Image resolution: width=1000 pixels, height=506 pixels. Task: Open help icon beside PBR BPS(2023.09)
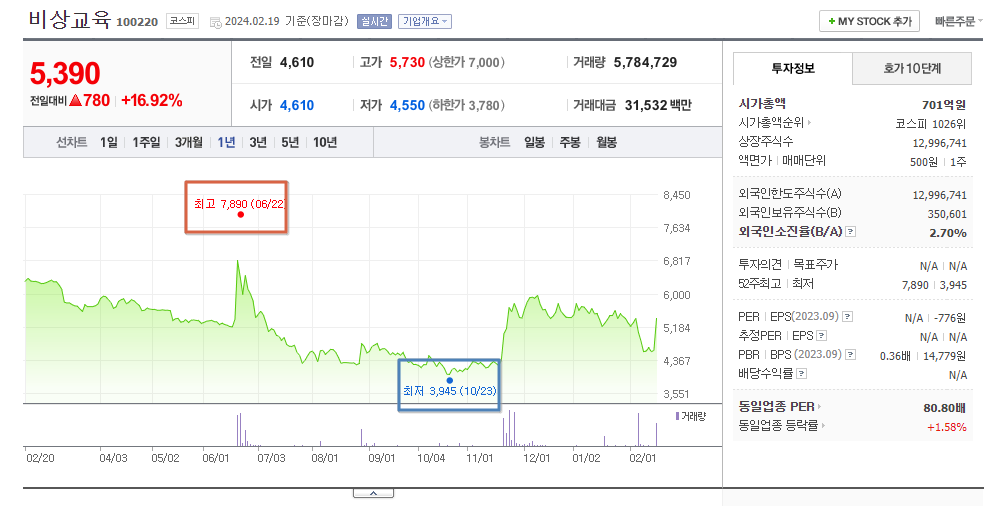pyautogui.click(x=850, y=355)
